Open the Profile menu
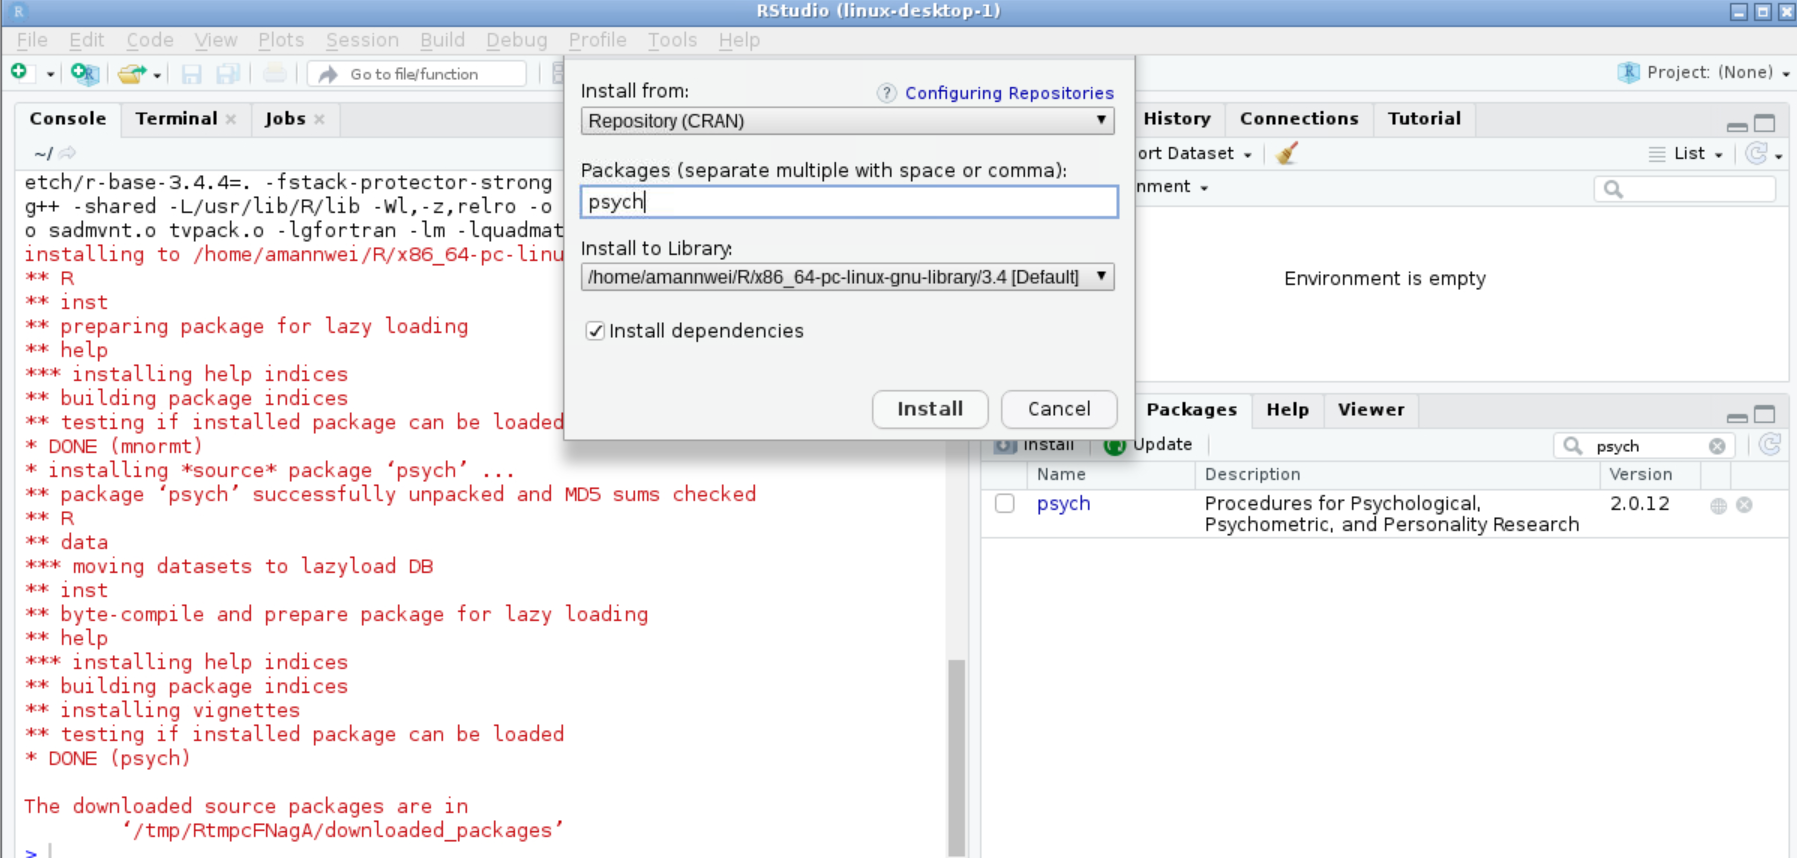Screen dimensions: 1797x858 coord(597,40)
